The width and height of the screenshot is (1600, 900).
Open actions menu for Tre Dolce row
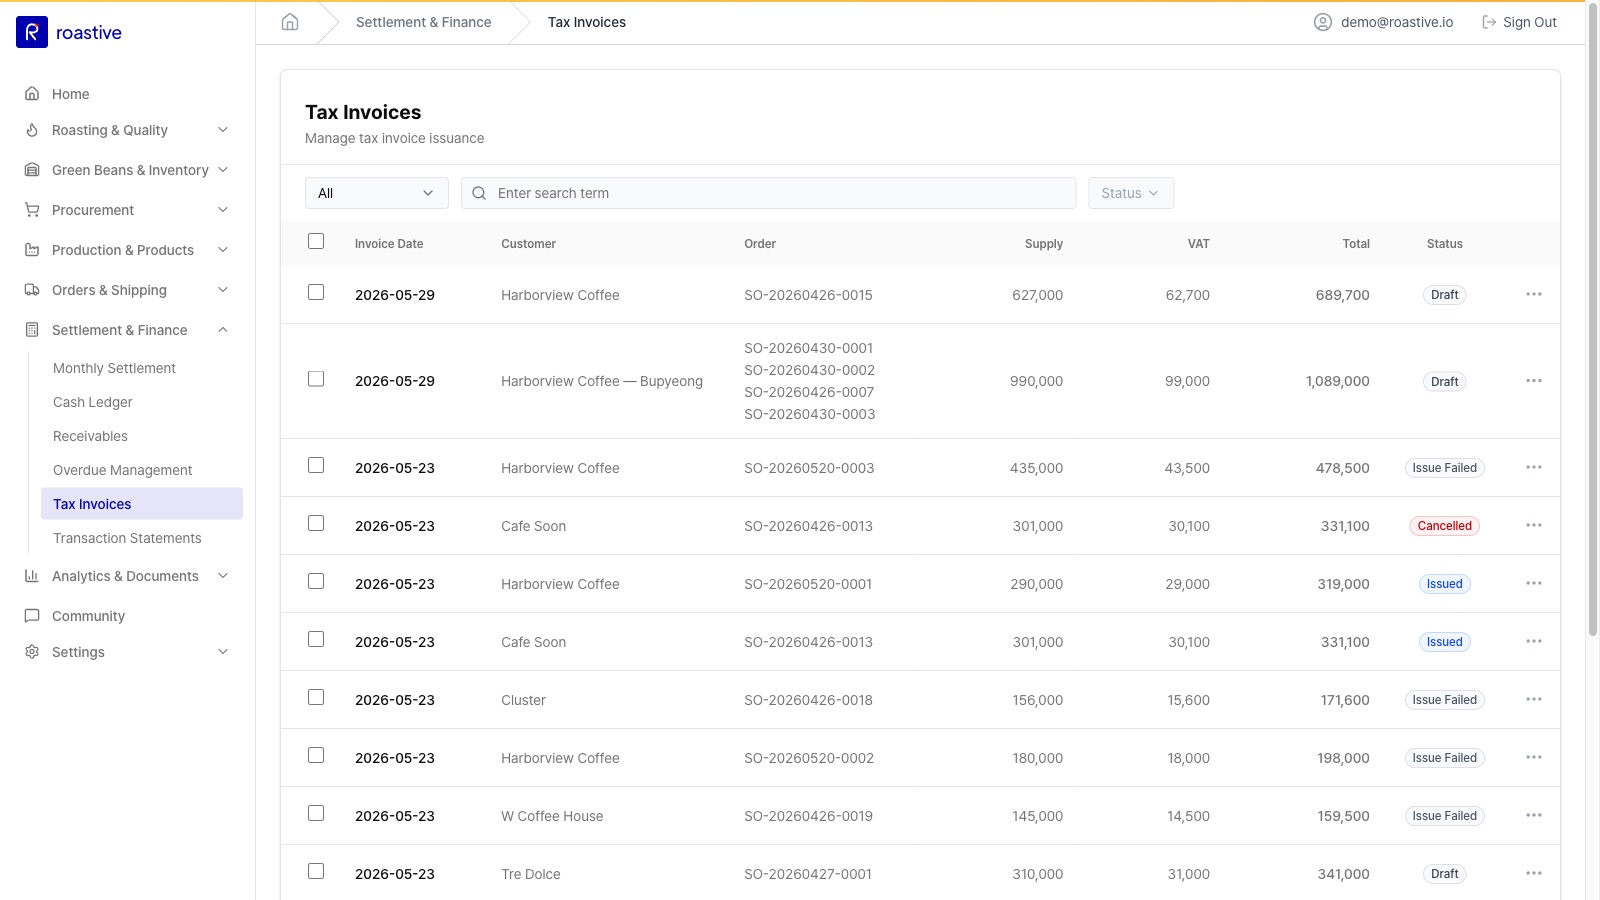1534,873
